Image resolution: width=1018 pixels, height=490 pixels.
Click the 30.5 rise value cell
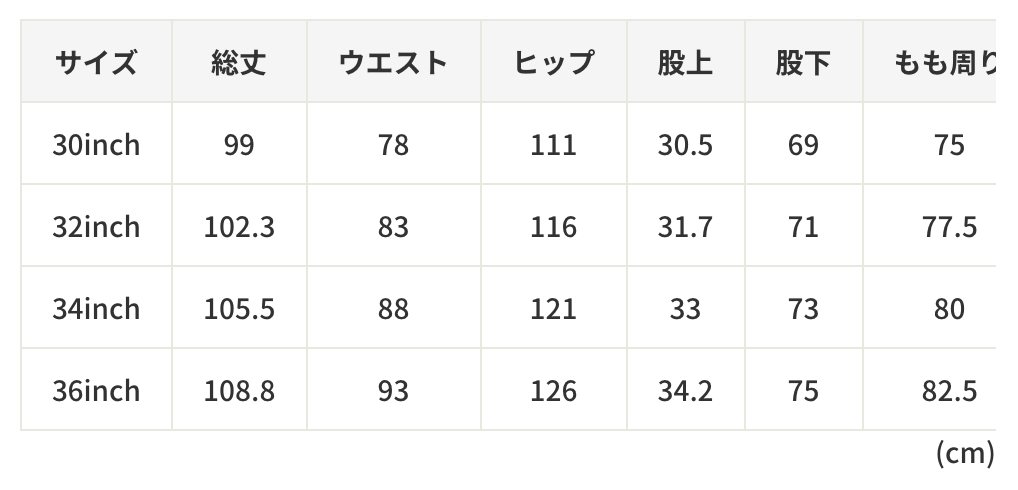coord(685,145)
